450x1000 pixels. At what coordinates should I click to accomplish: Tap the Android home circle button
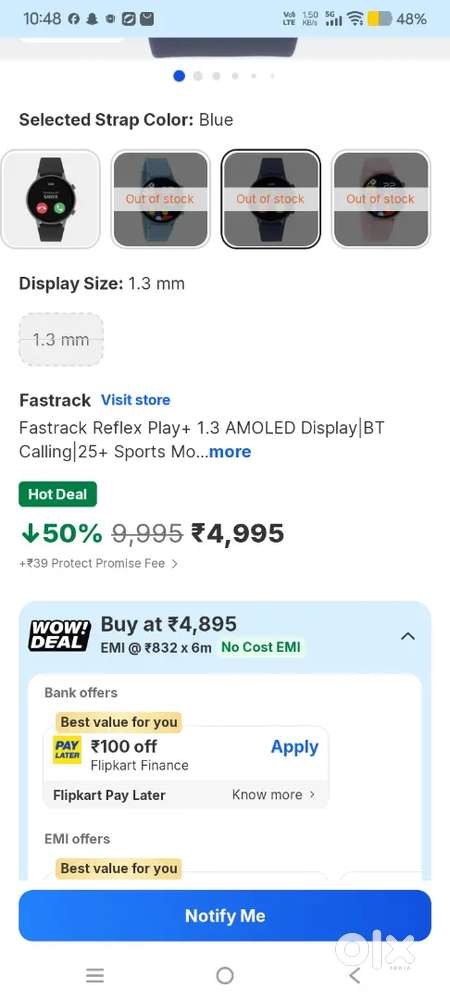pos(224,975)
